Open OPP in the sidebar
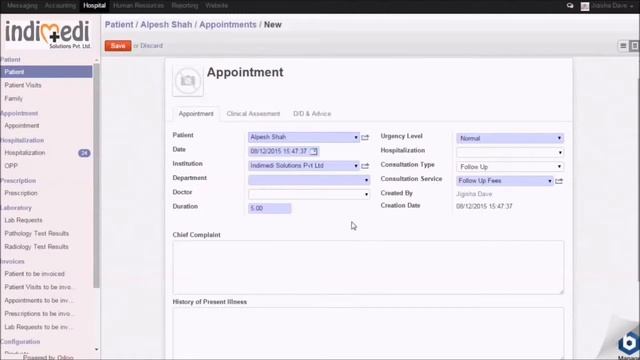Viewport: 640px width, 360px height. [11, 166]
